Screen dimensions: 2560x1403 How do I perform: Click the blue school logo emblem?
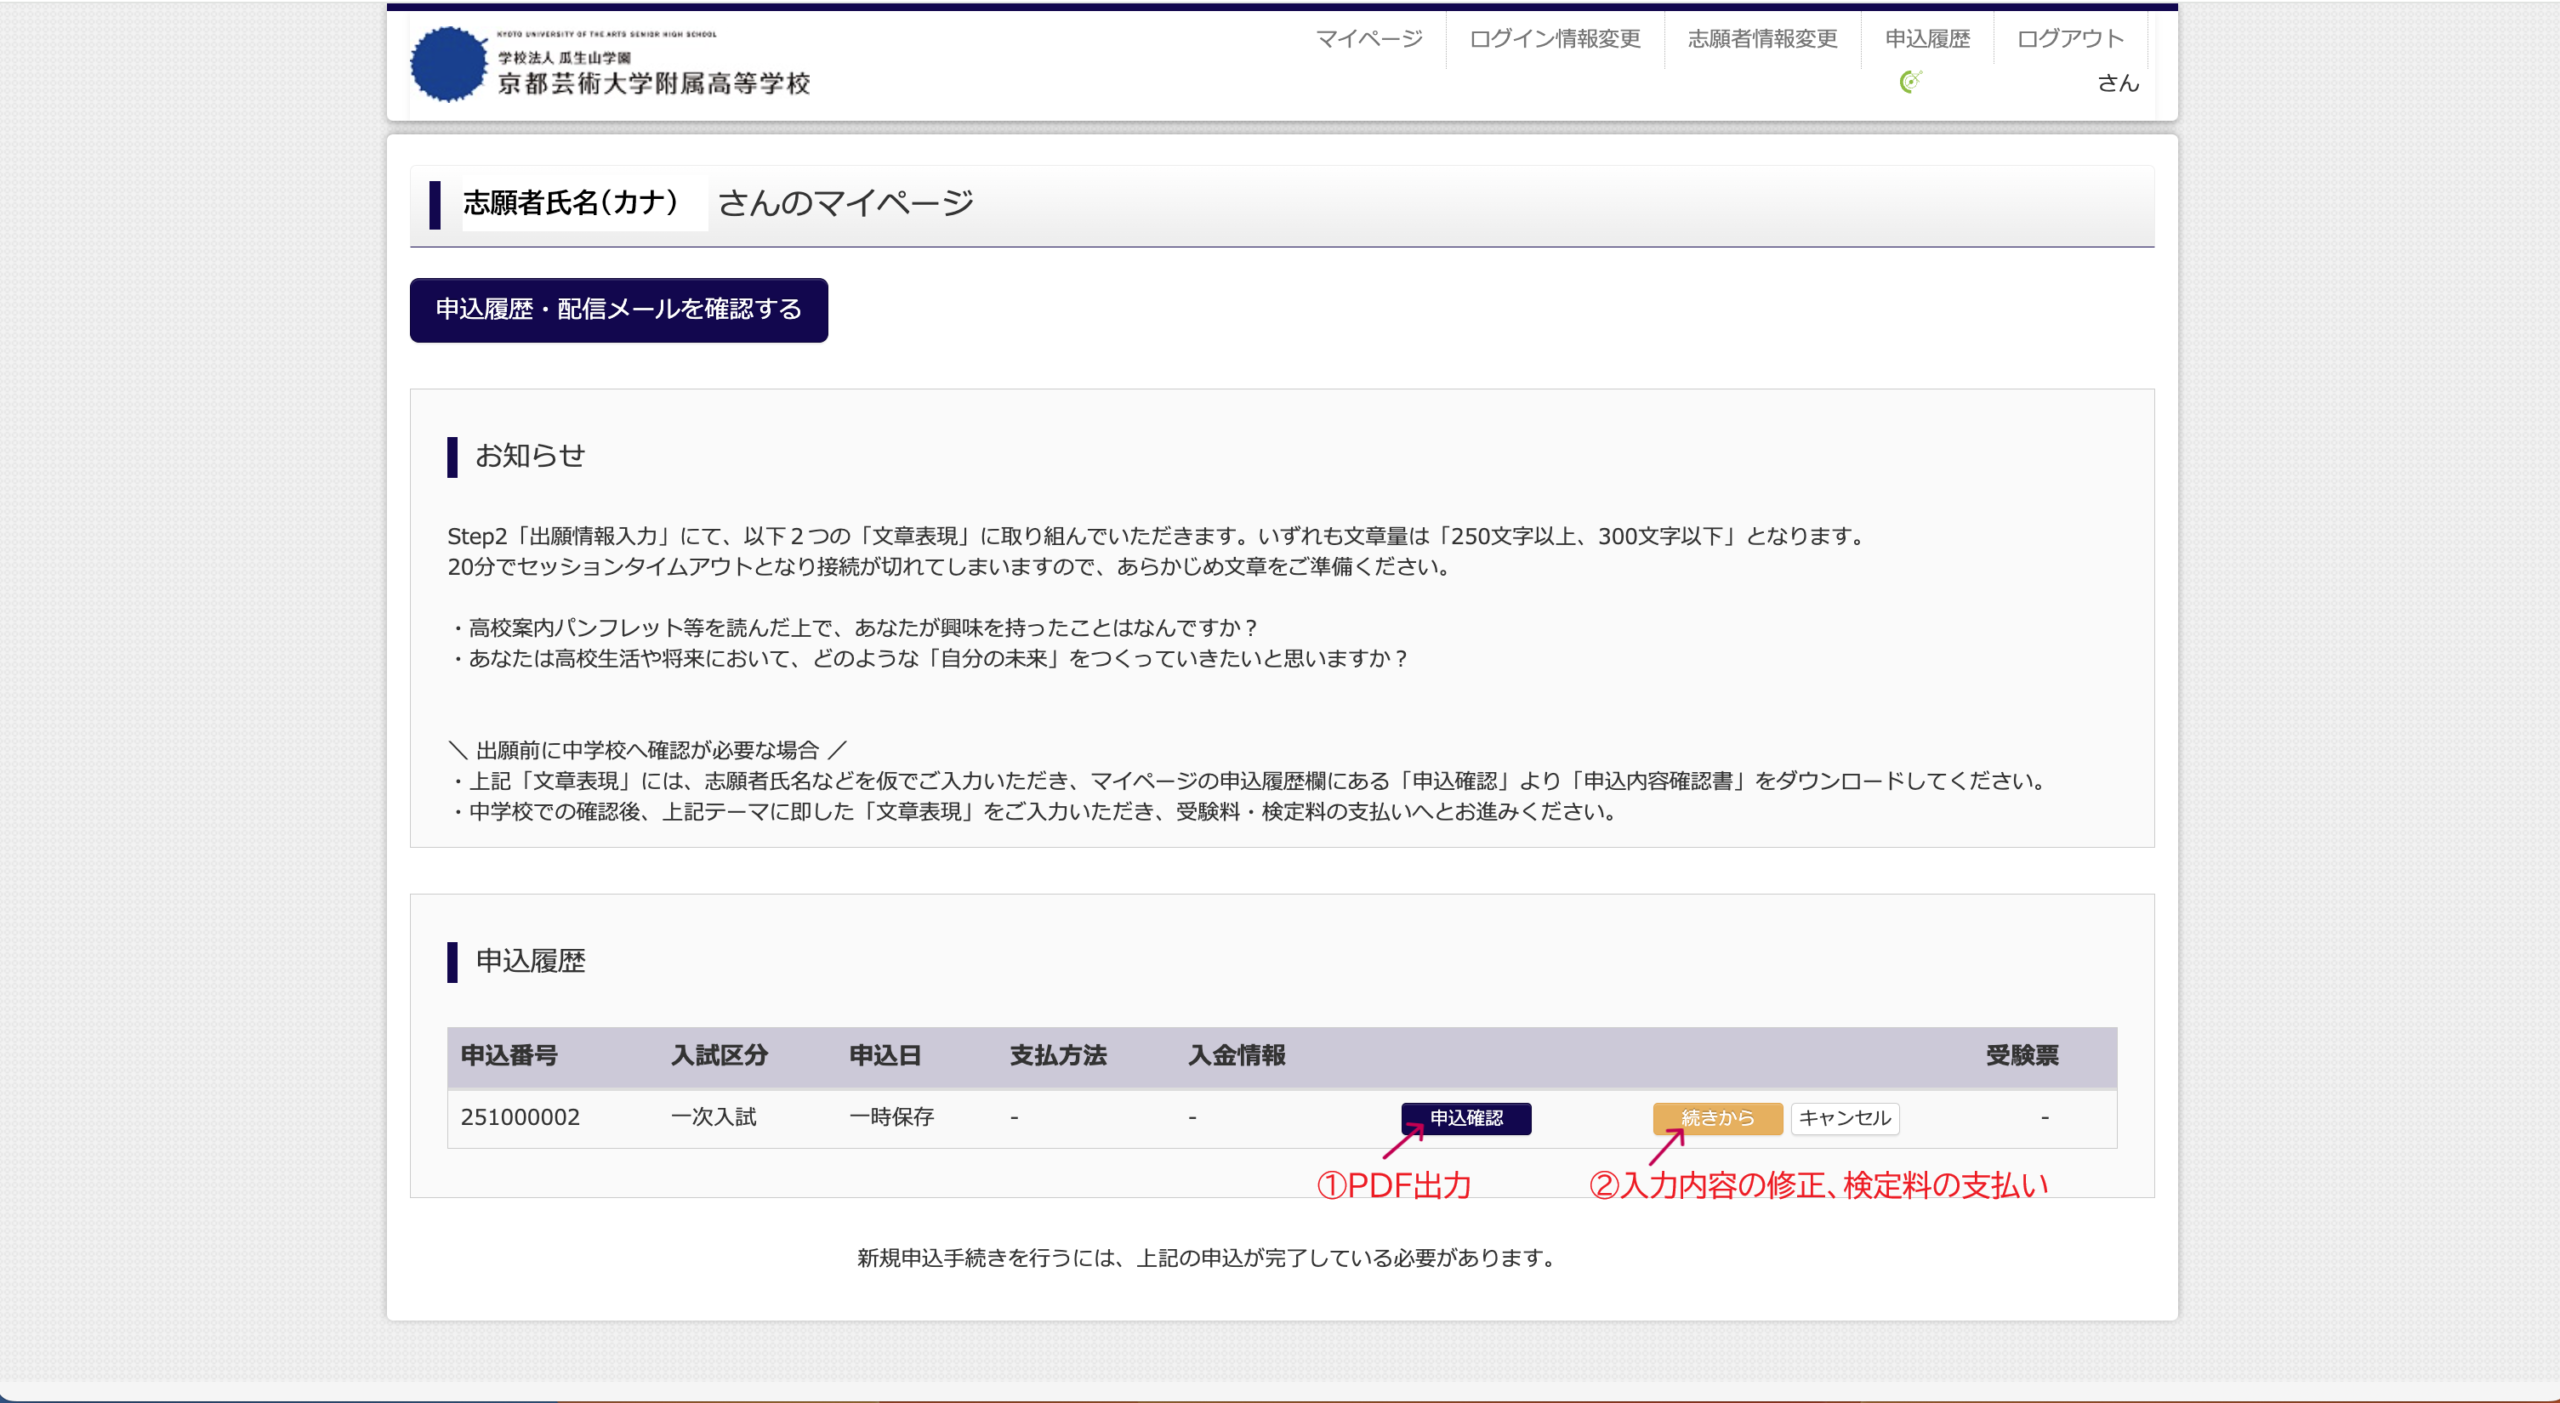click(447, 64)
